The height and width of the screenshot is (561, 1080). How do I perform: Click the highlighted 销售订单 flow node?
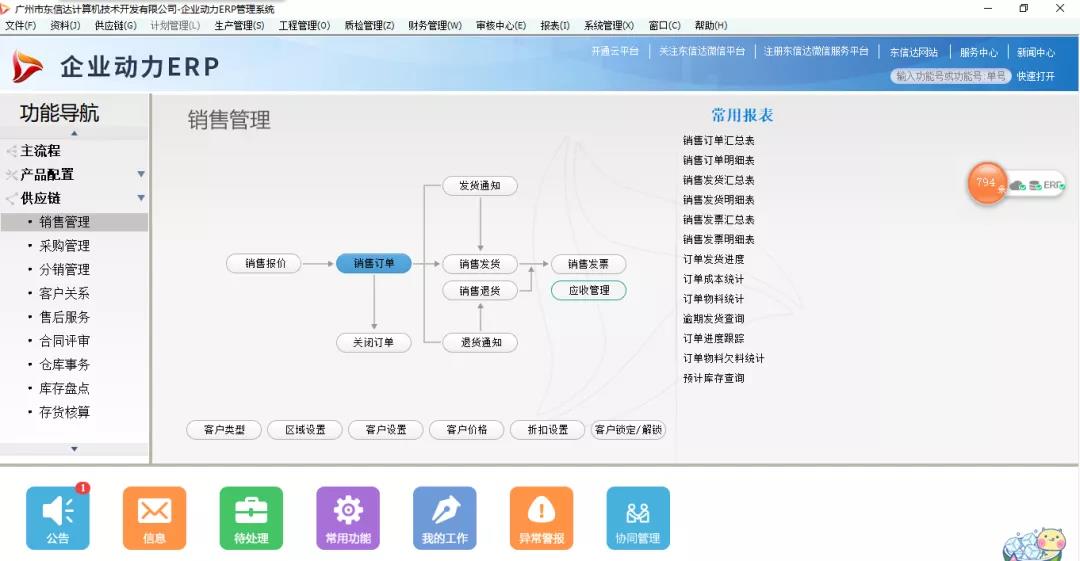click(374, 263)
